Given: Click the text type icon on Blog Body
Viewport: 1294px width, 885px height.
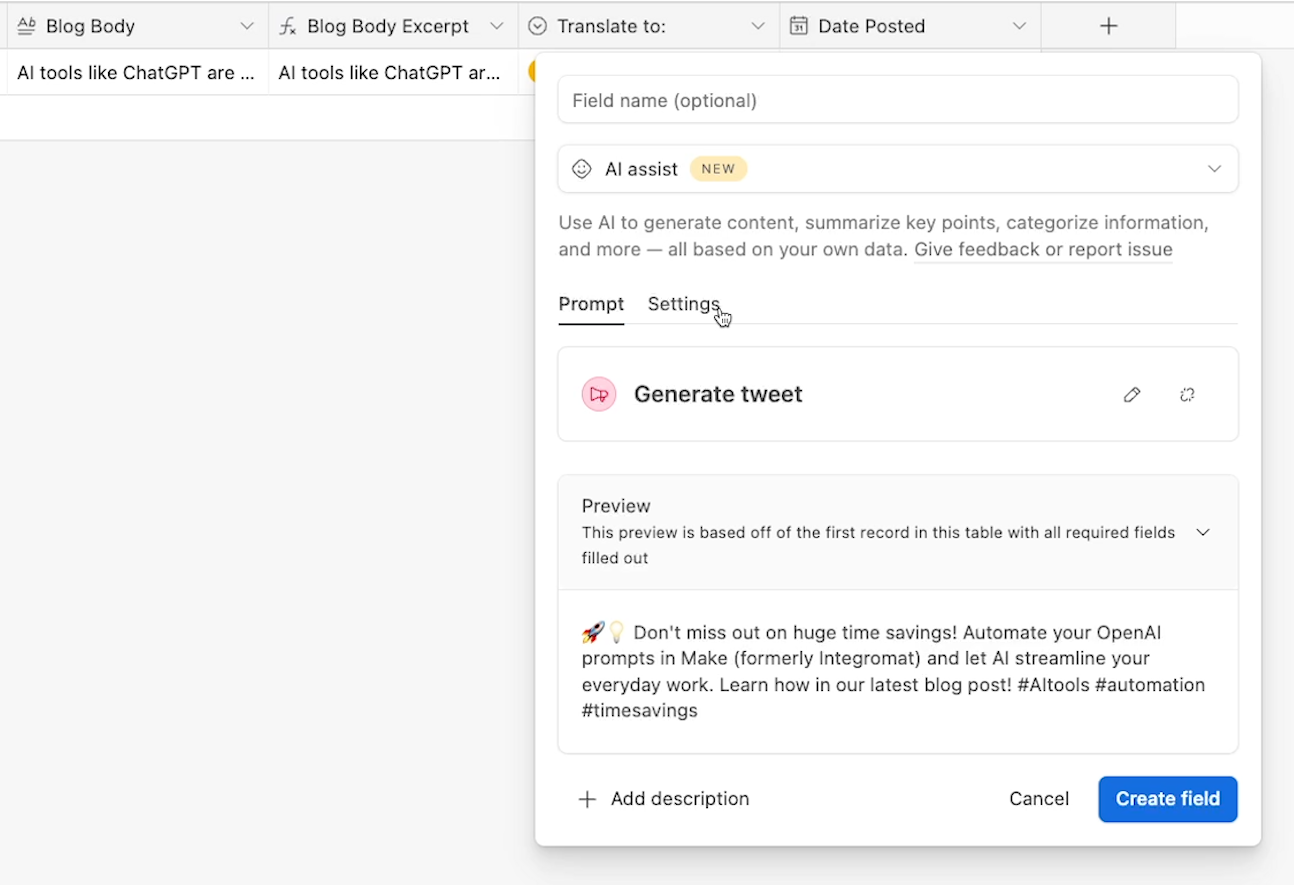Looking at the screenshot, I should pyautogui.click(x=27, y=27).
